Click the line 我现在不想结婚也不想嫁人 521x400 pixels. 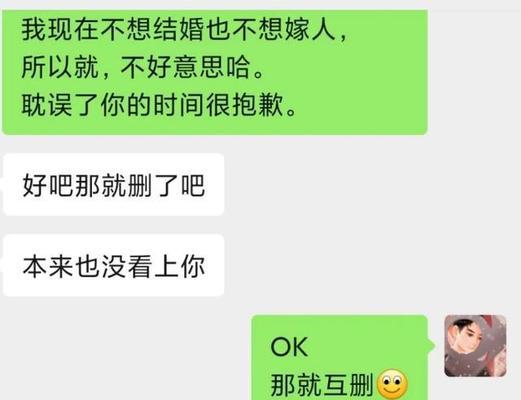point(184,30)
